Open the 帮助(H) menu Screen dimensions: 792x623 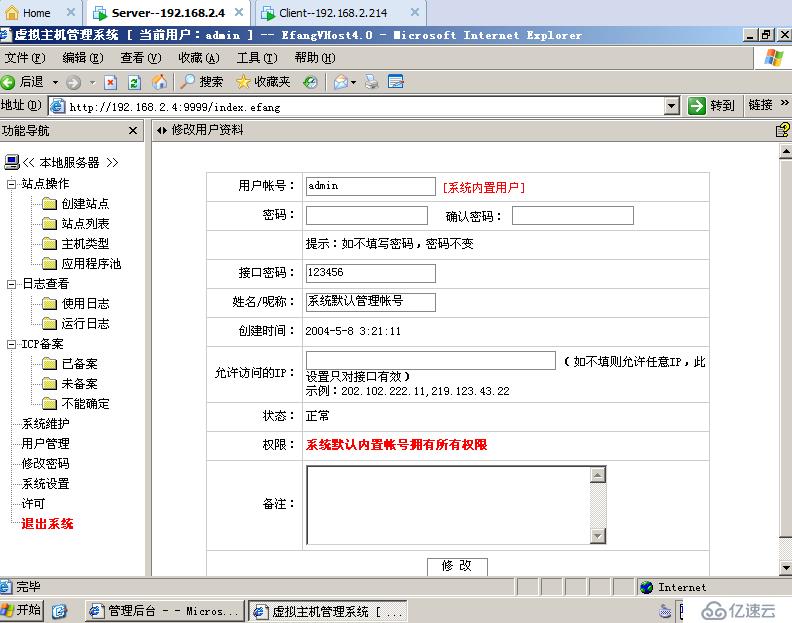coord(315,58)
